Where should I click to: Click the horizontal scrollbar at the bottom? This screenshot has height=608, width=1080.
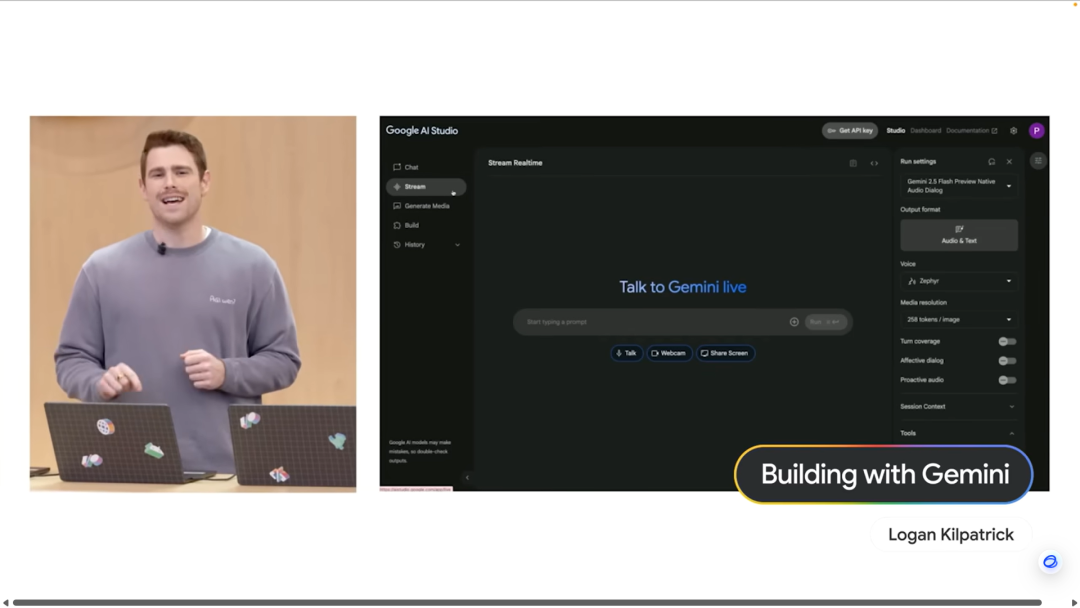click(x=527, y=602)
